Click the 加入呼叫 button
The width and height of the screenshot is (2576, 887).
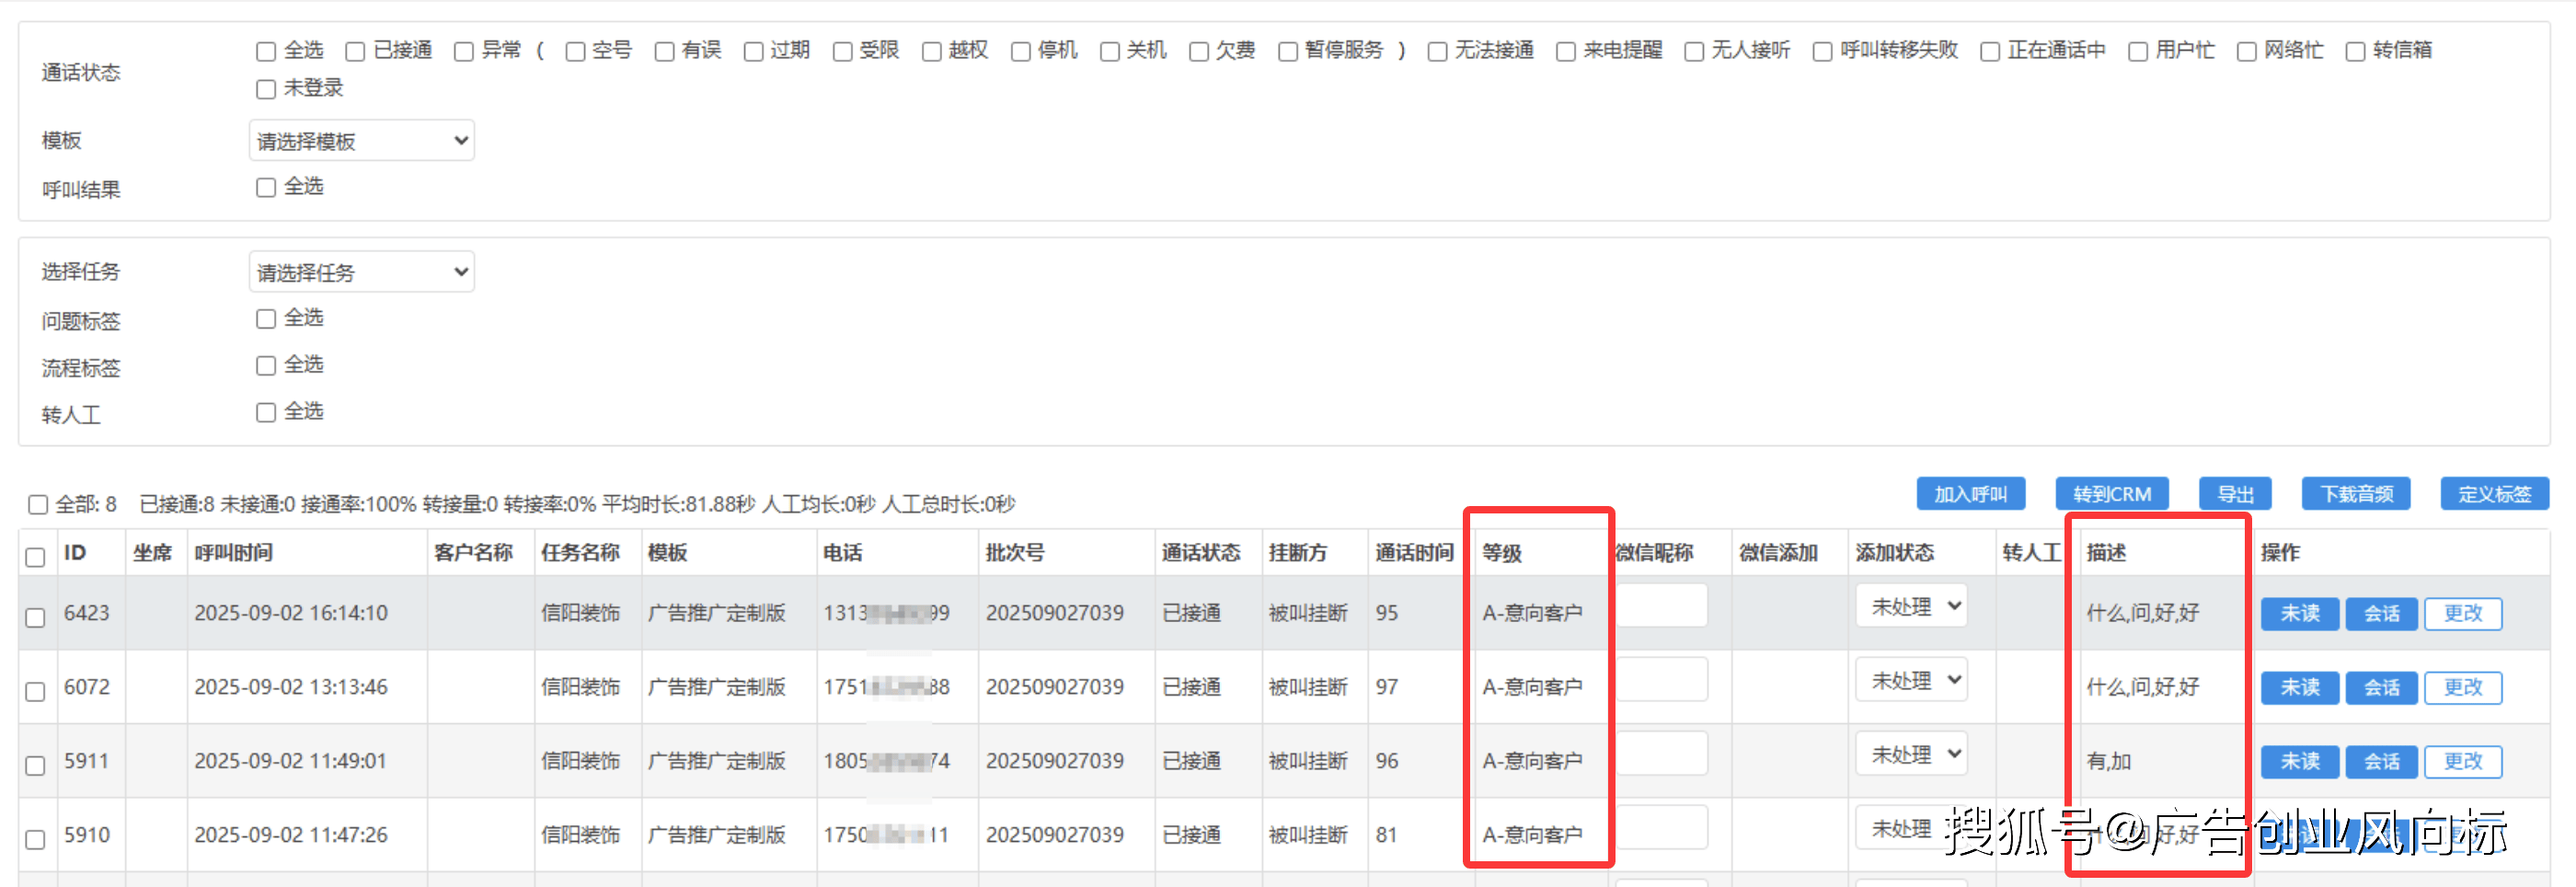(x=1969, y=494)
